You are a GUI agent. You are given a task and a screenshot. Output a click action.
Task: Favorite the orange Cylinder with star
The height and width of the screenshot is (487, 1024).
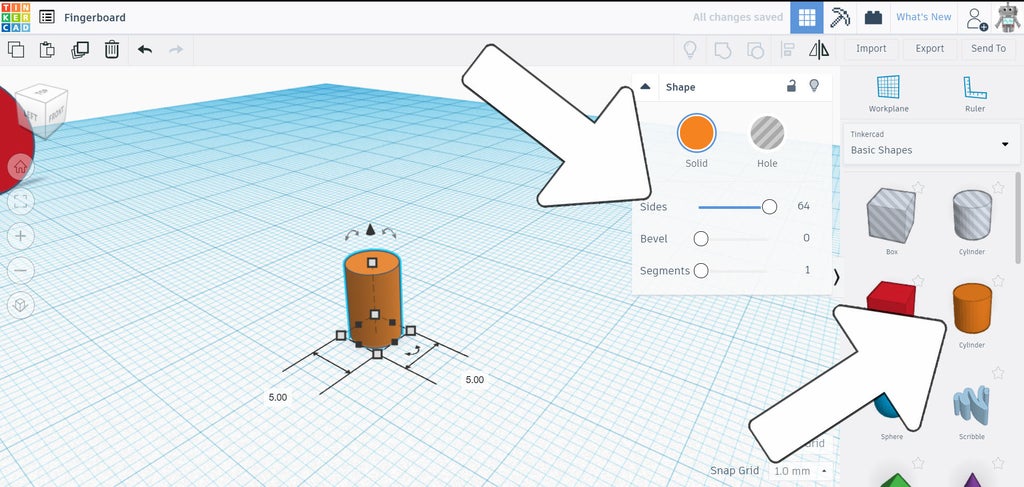point(997,280)
